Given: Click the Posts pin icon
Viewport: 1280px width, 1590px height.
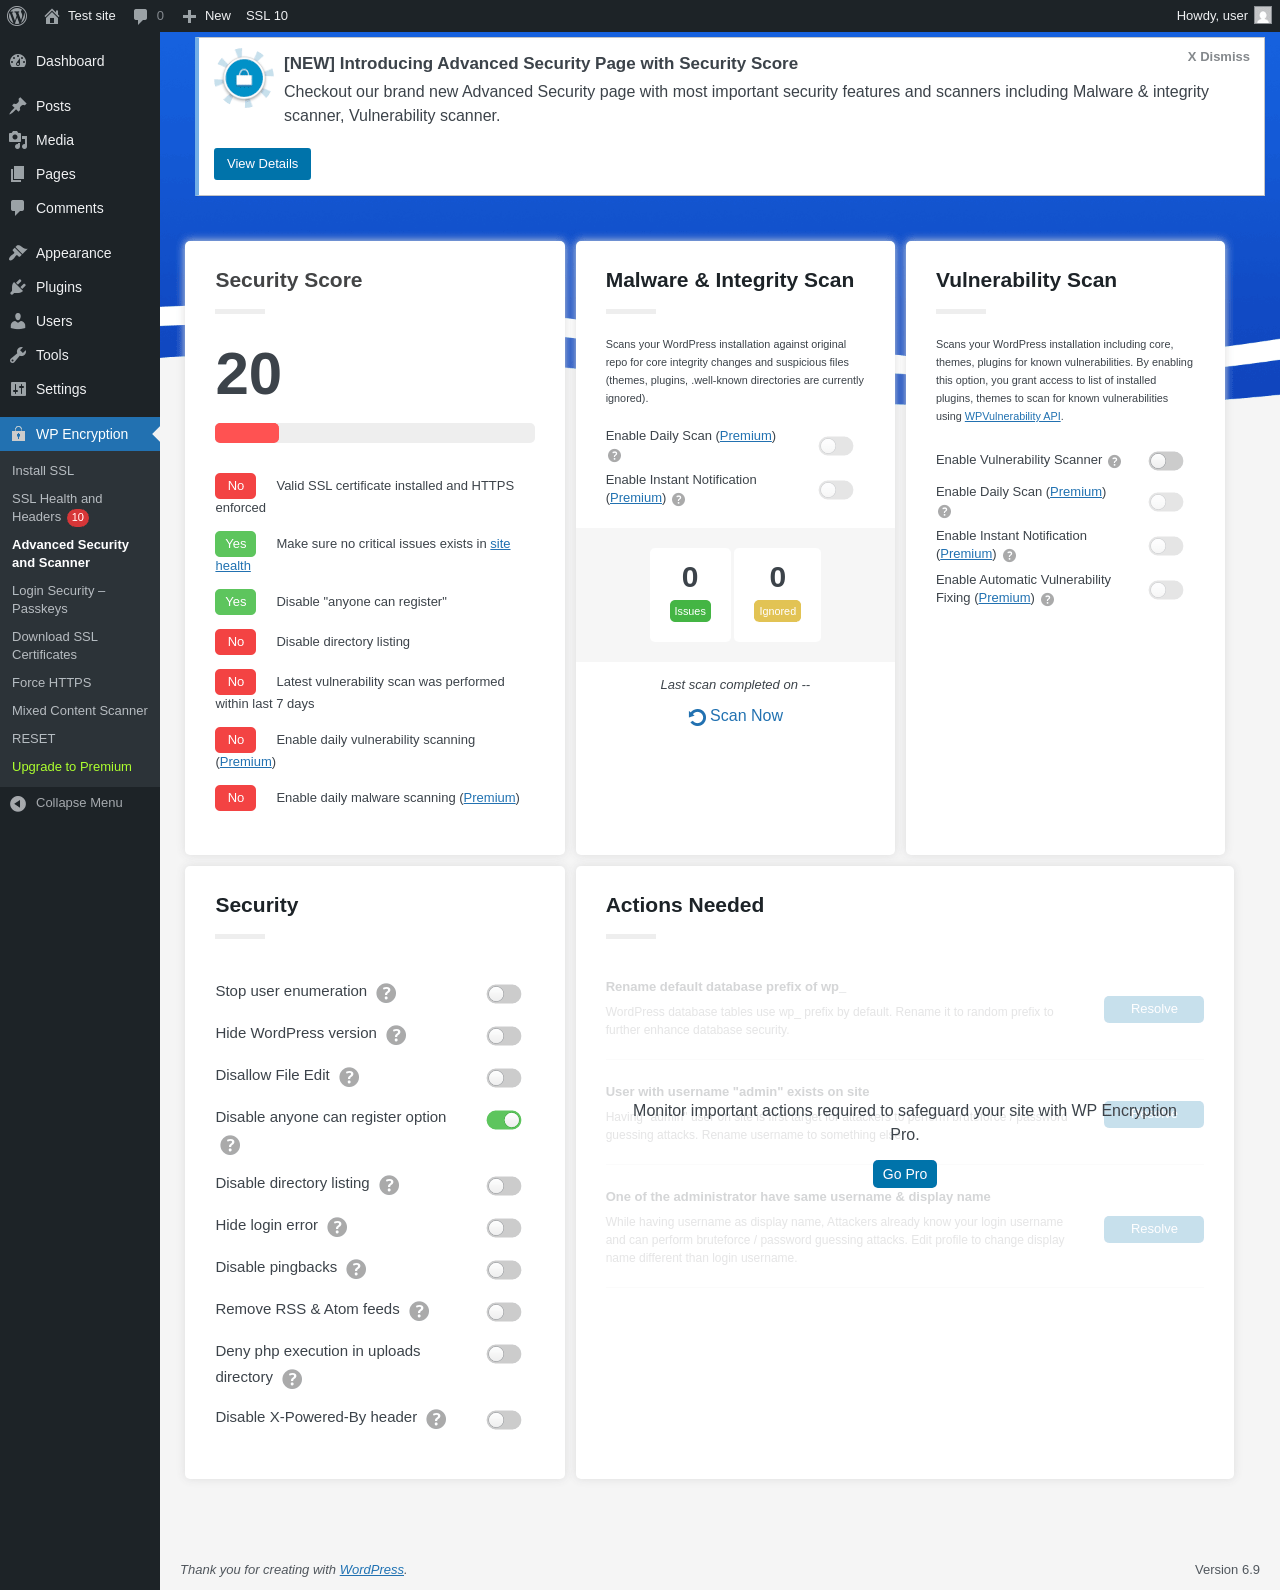Looking at the screenshot, I should tap(18, 106).
